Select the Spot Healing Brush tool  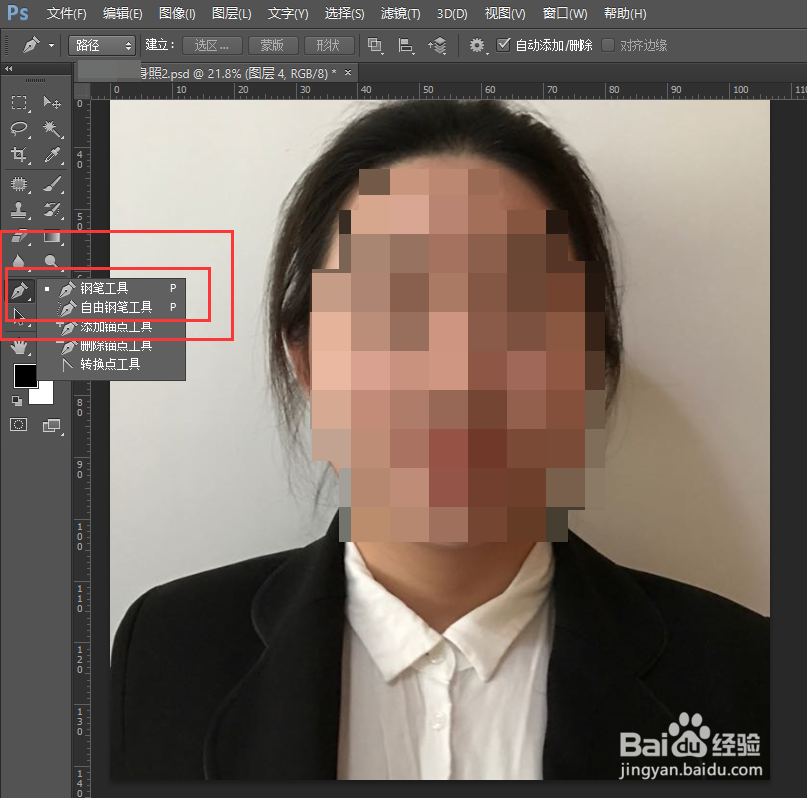tap(19, 184)
